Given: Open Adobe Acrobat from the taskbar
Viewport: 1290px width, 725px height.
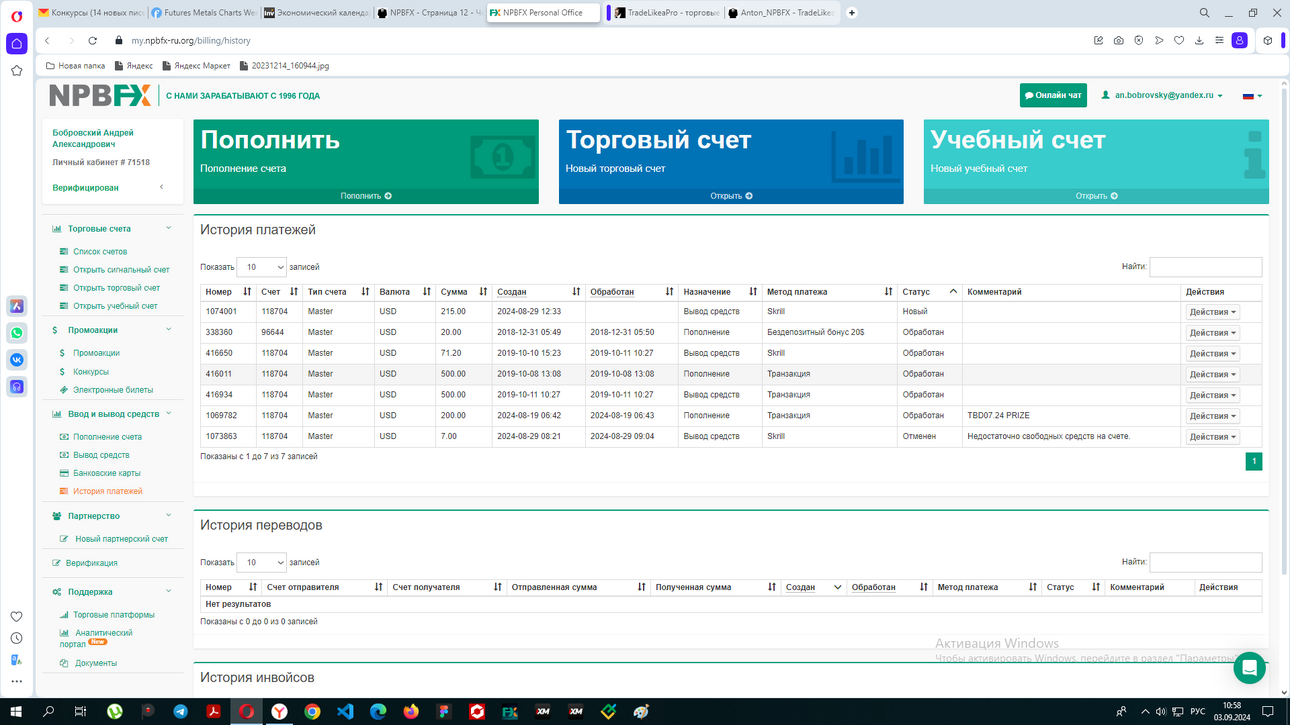Looking at the screenshot, I should pyautogui.click(x=213, y=711).
